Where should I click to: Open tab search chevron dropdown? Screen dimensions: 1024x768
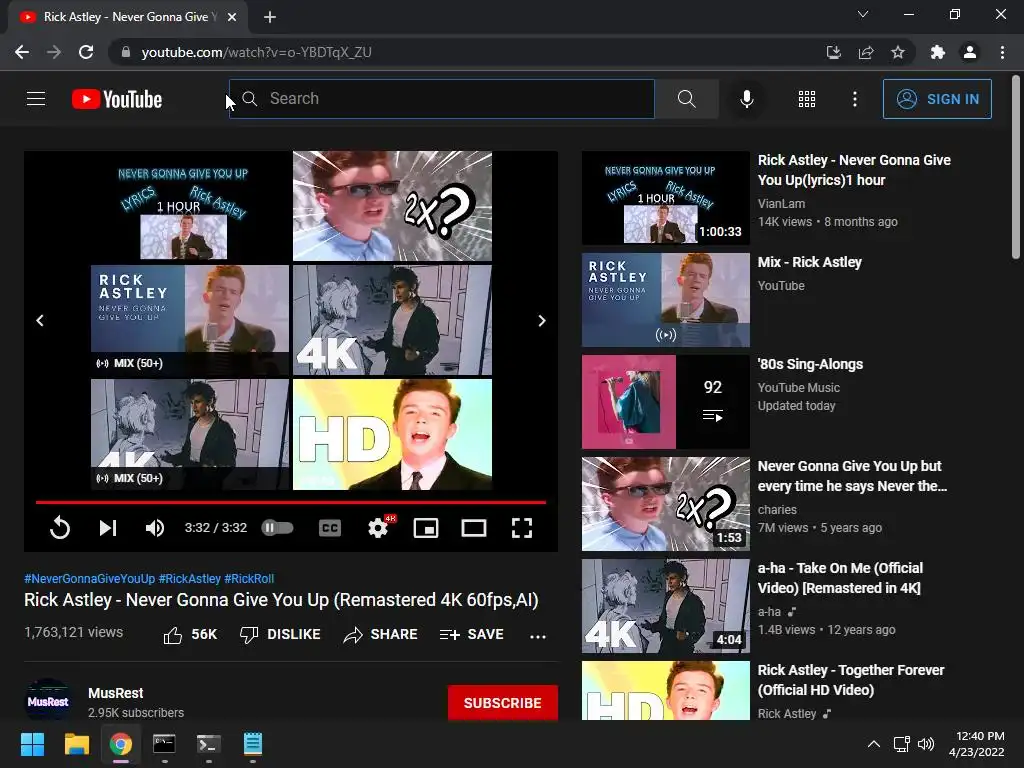click(863, 14)
